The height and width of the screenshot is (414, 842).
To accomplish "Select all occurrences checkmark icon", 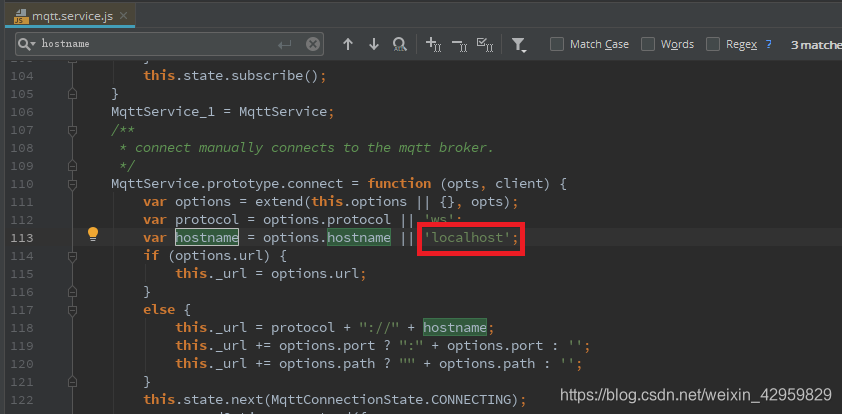I will point(485,44).
